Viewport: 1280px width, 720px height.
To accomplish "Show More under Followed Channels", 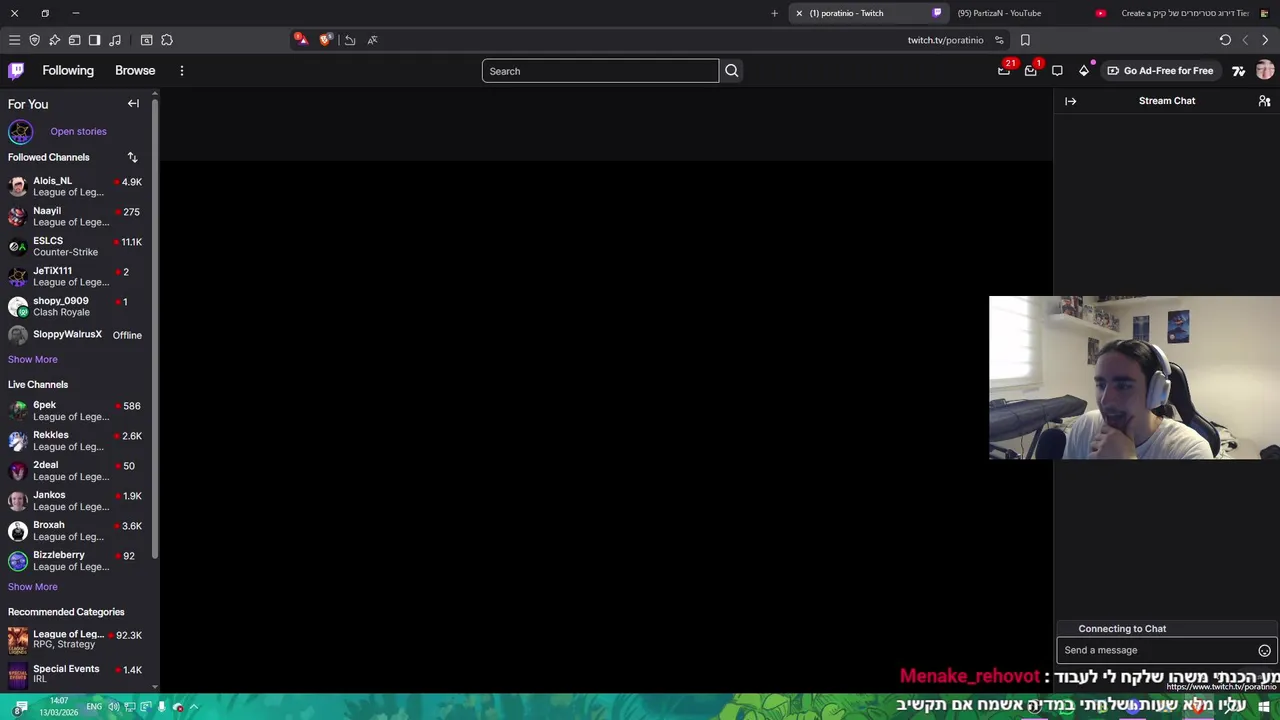I will click(x=33, y=359).
